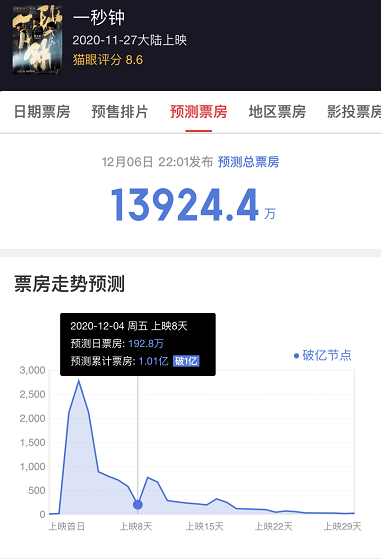Click the 12月06日 22:01发布 timestamp

[157, 162]
